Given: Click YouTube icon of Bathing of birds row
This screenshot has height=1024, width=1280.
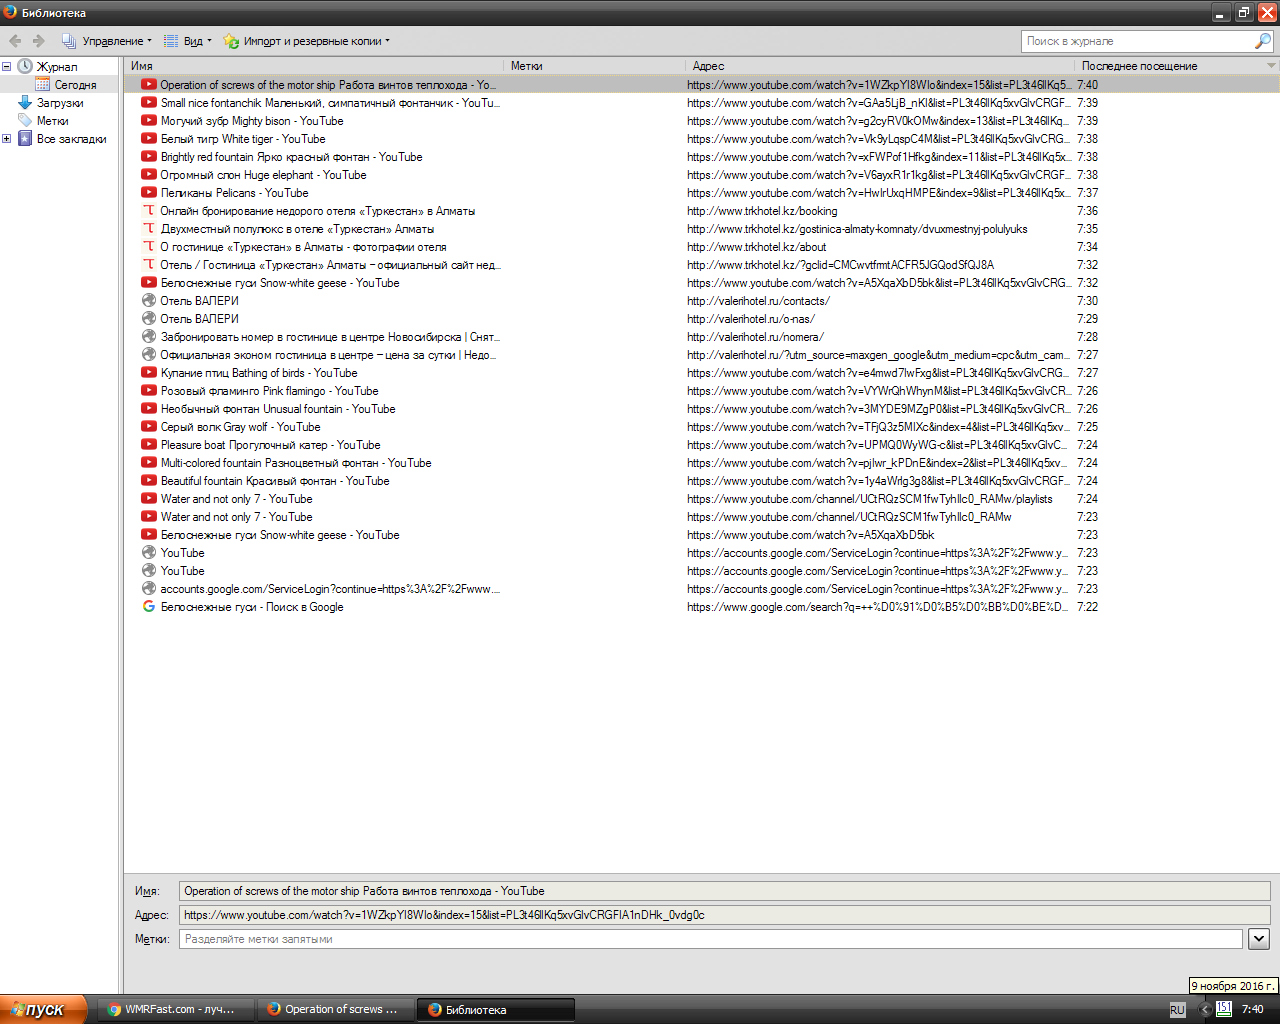Looking at the screenshot, I should point(149,373).
